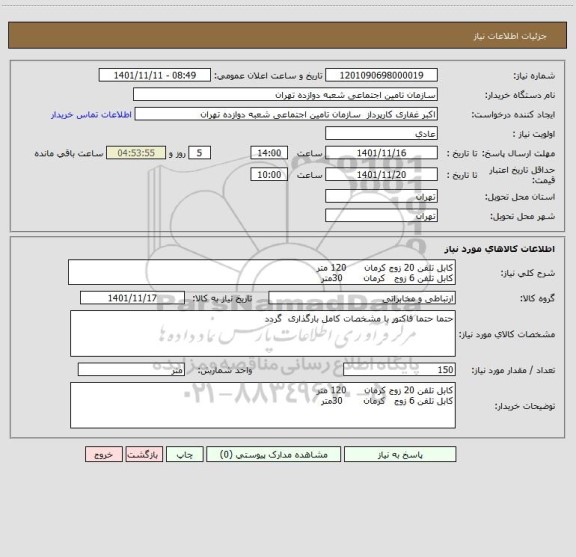This screenshot has width=576, height=557.
Task: Click the گروه کالا label
Action: pos(537,298)
